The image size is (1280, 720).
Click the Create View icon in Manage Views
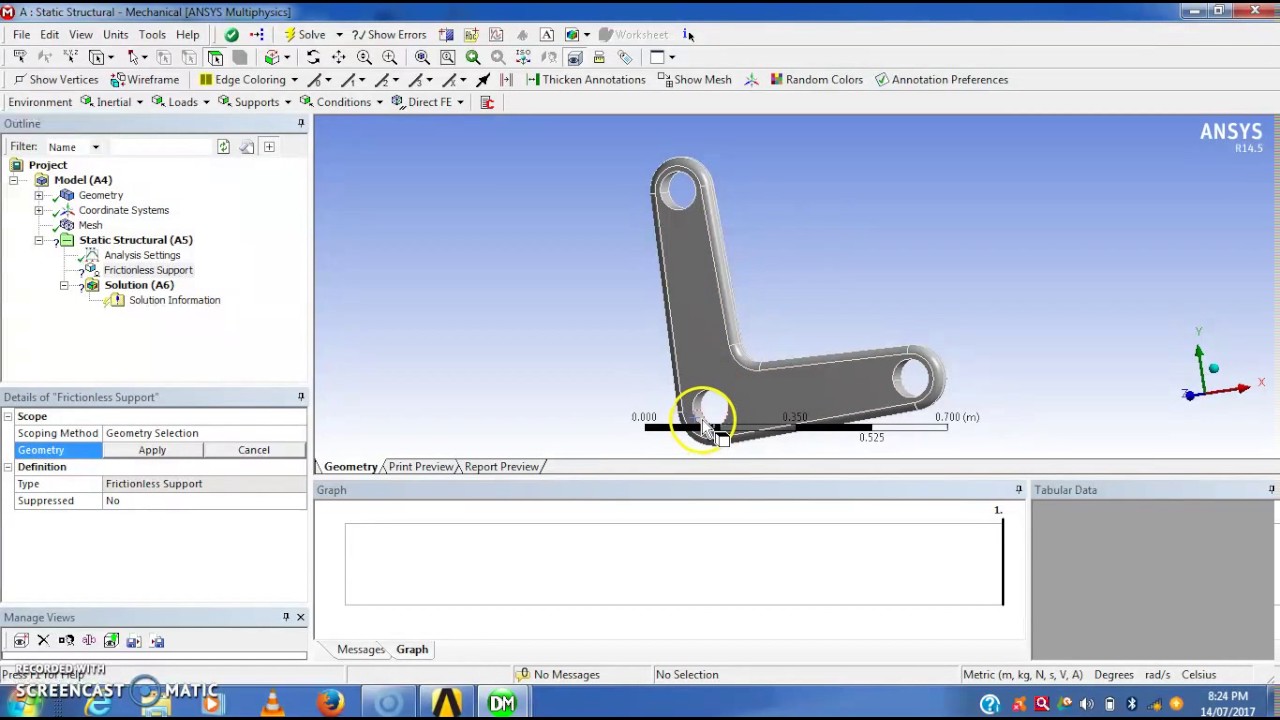[21, 641]
